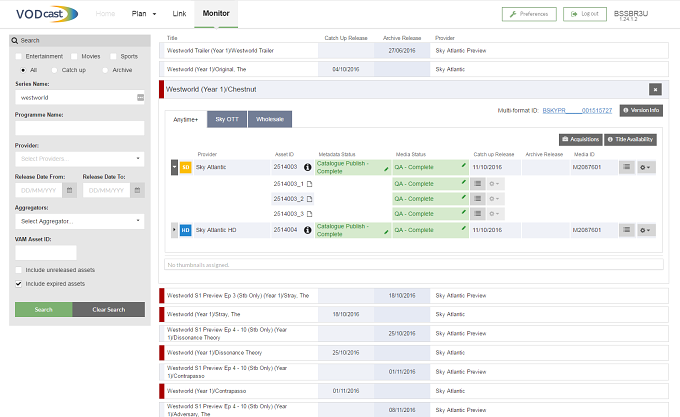Close the Westworld Chestnut detail panel

[655, 89]
